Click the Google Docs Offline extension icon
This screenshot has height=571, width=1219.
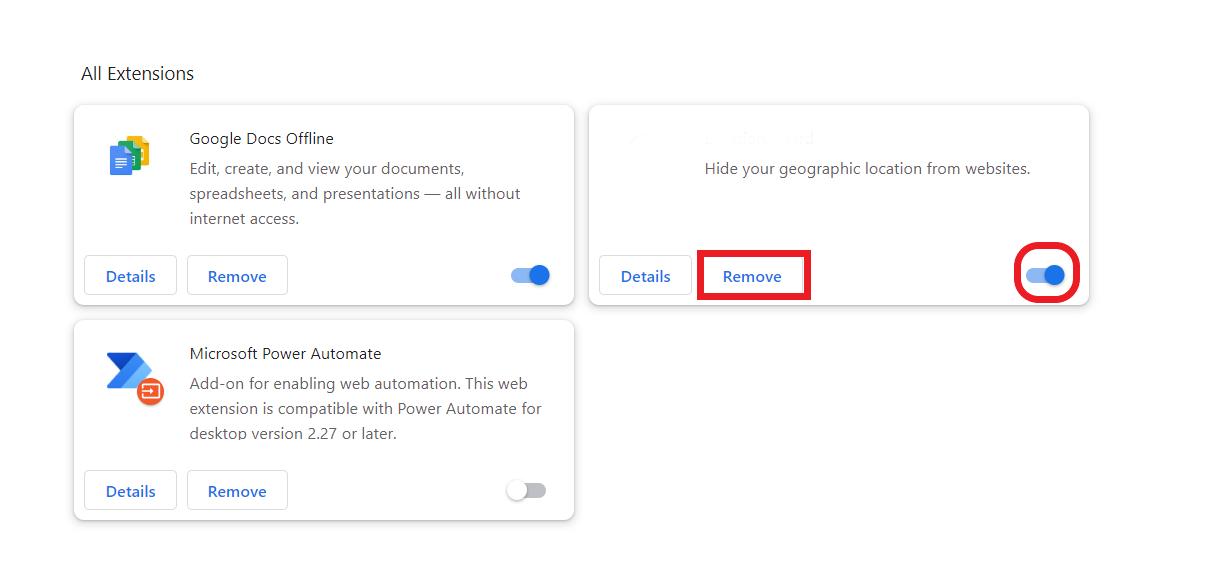[x=129, y=156]
